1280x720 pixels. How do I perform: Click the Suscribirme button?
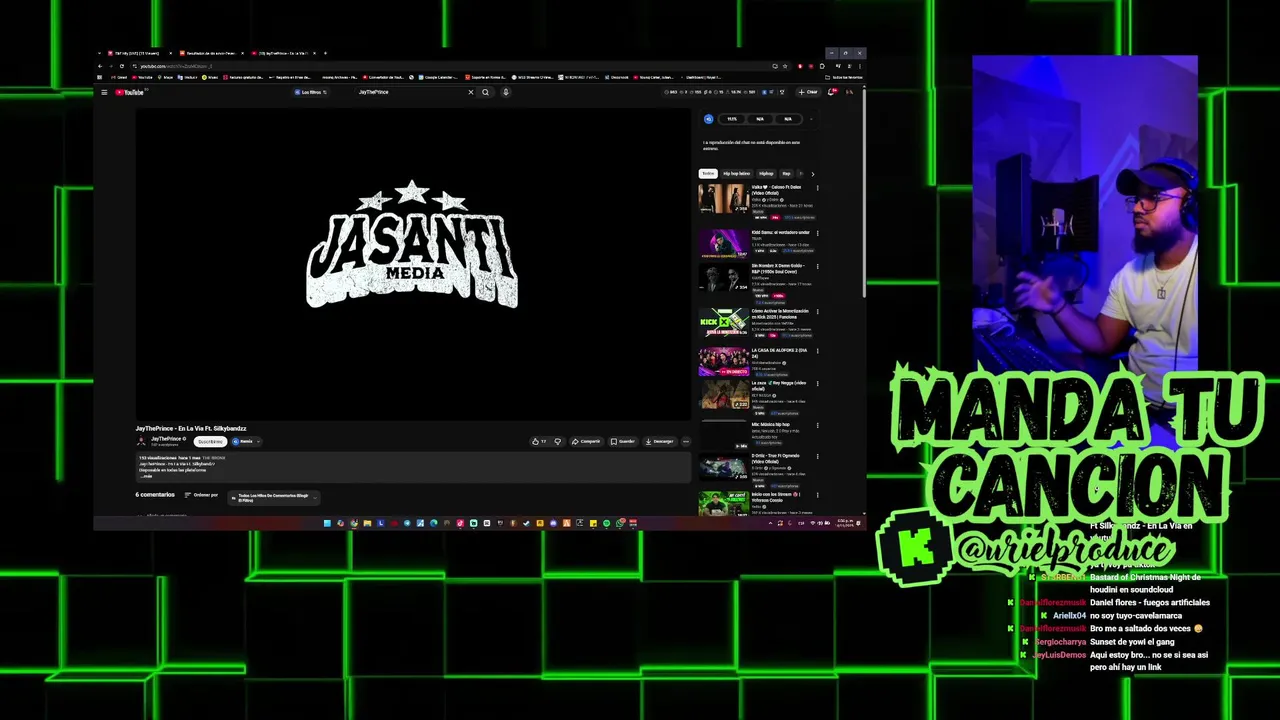pyautogui.click(x=210, y=441)
